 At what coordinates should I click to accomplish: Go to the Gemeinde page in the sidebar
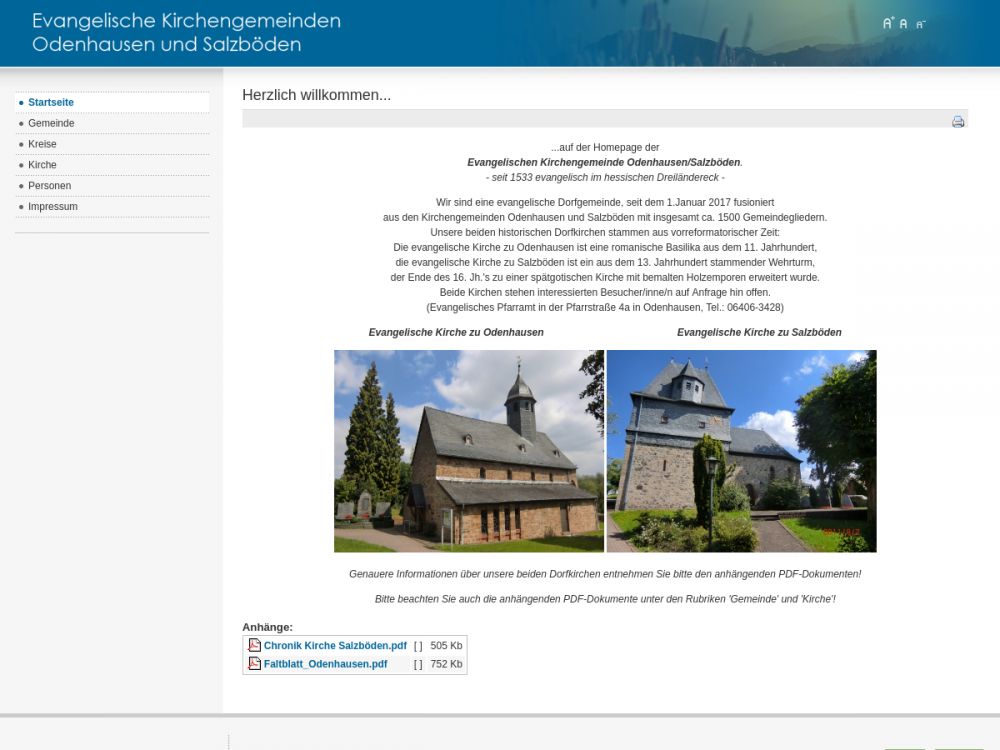51,124
